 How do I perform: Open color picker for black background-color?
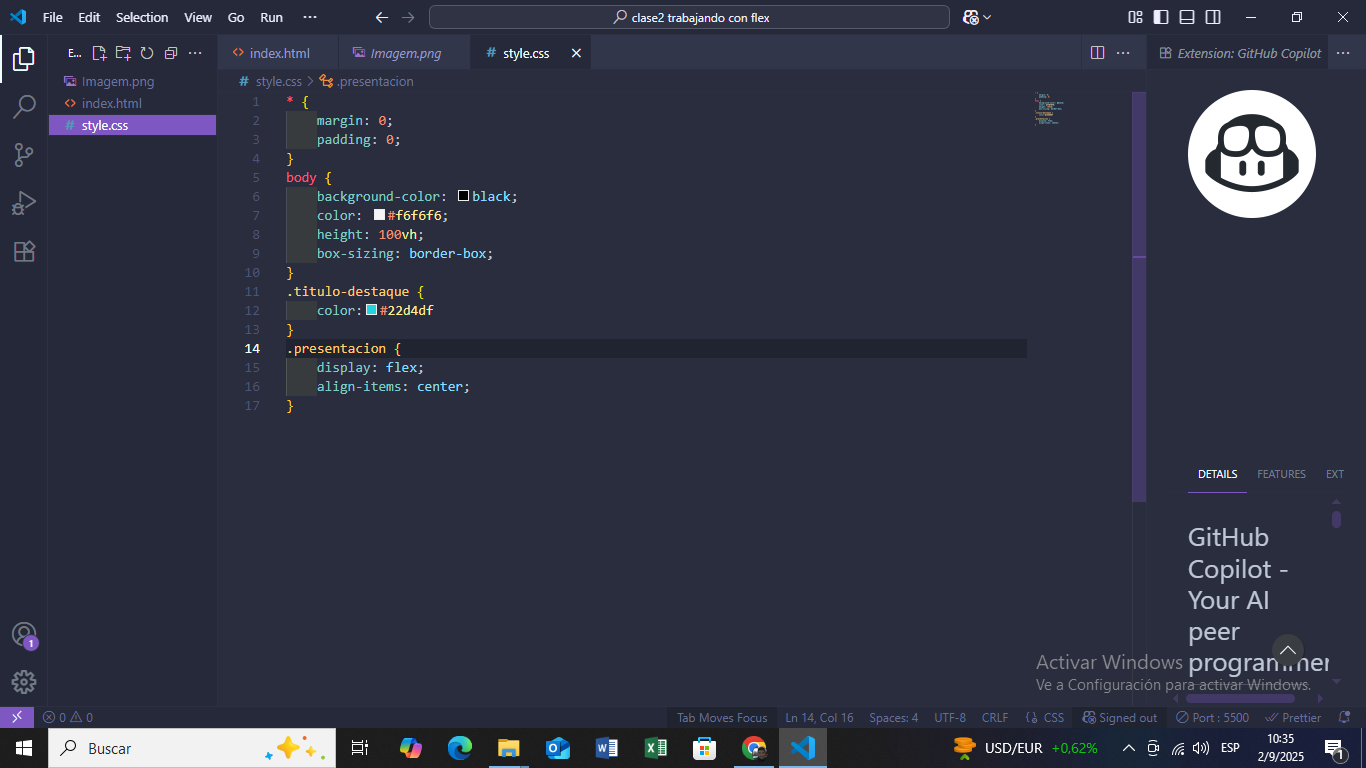[463, 196]
